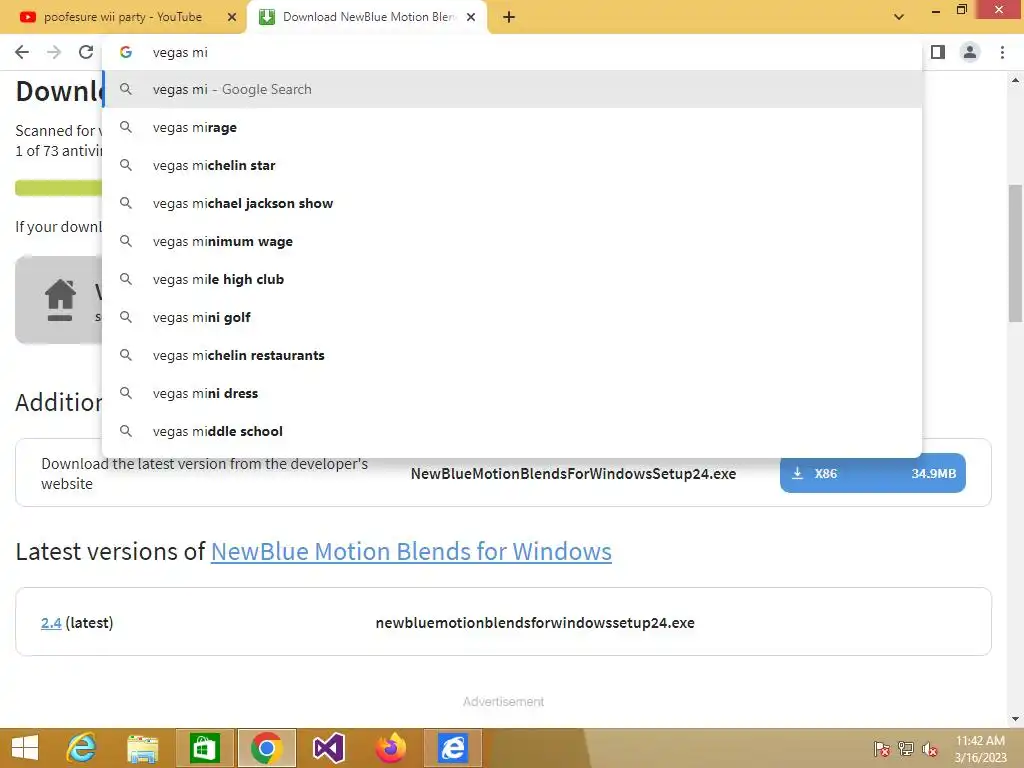Click the Chrome icon in the taskbar
The width and height of the screenshot is (1024, 768).
click(x=266, y=748)
